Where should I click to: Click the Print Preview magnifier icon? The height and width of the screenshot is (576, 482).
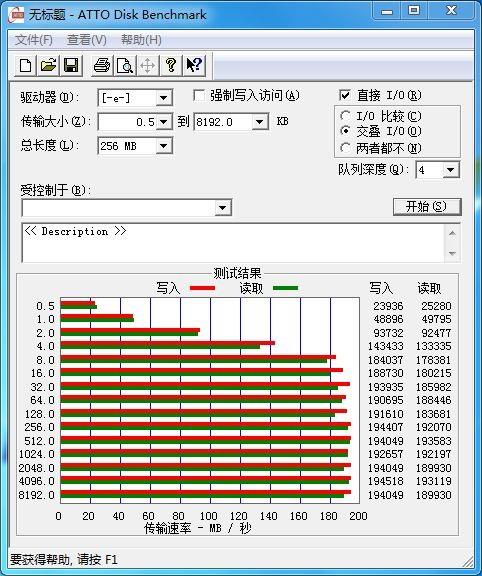(x=125, y=65)
